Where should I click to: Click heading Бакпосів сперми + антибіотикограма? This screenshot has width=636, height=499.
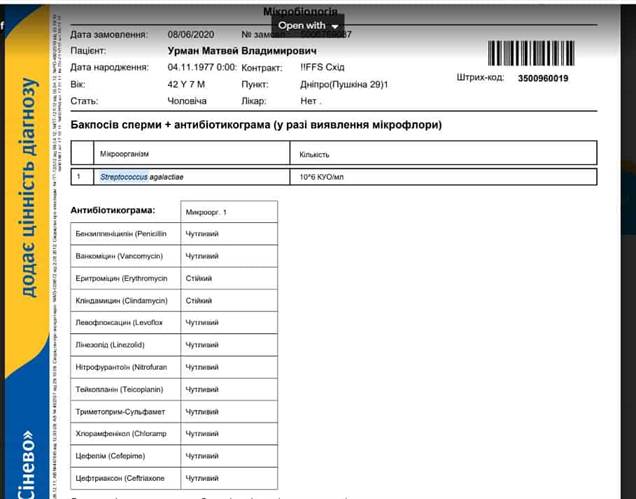(256, 125)
